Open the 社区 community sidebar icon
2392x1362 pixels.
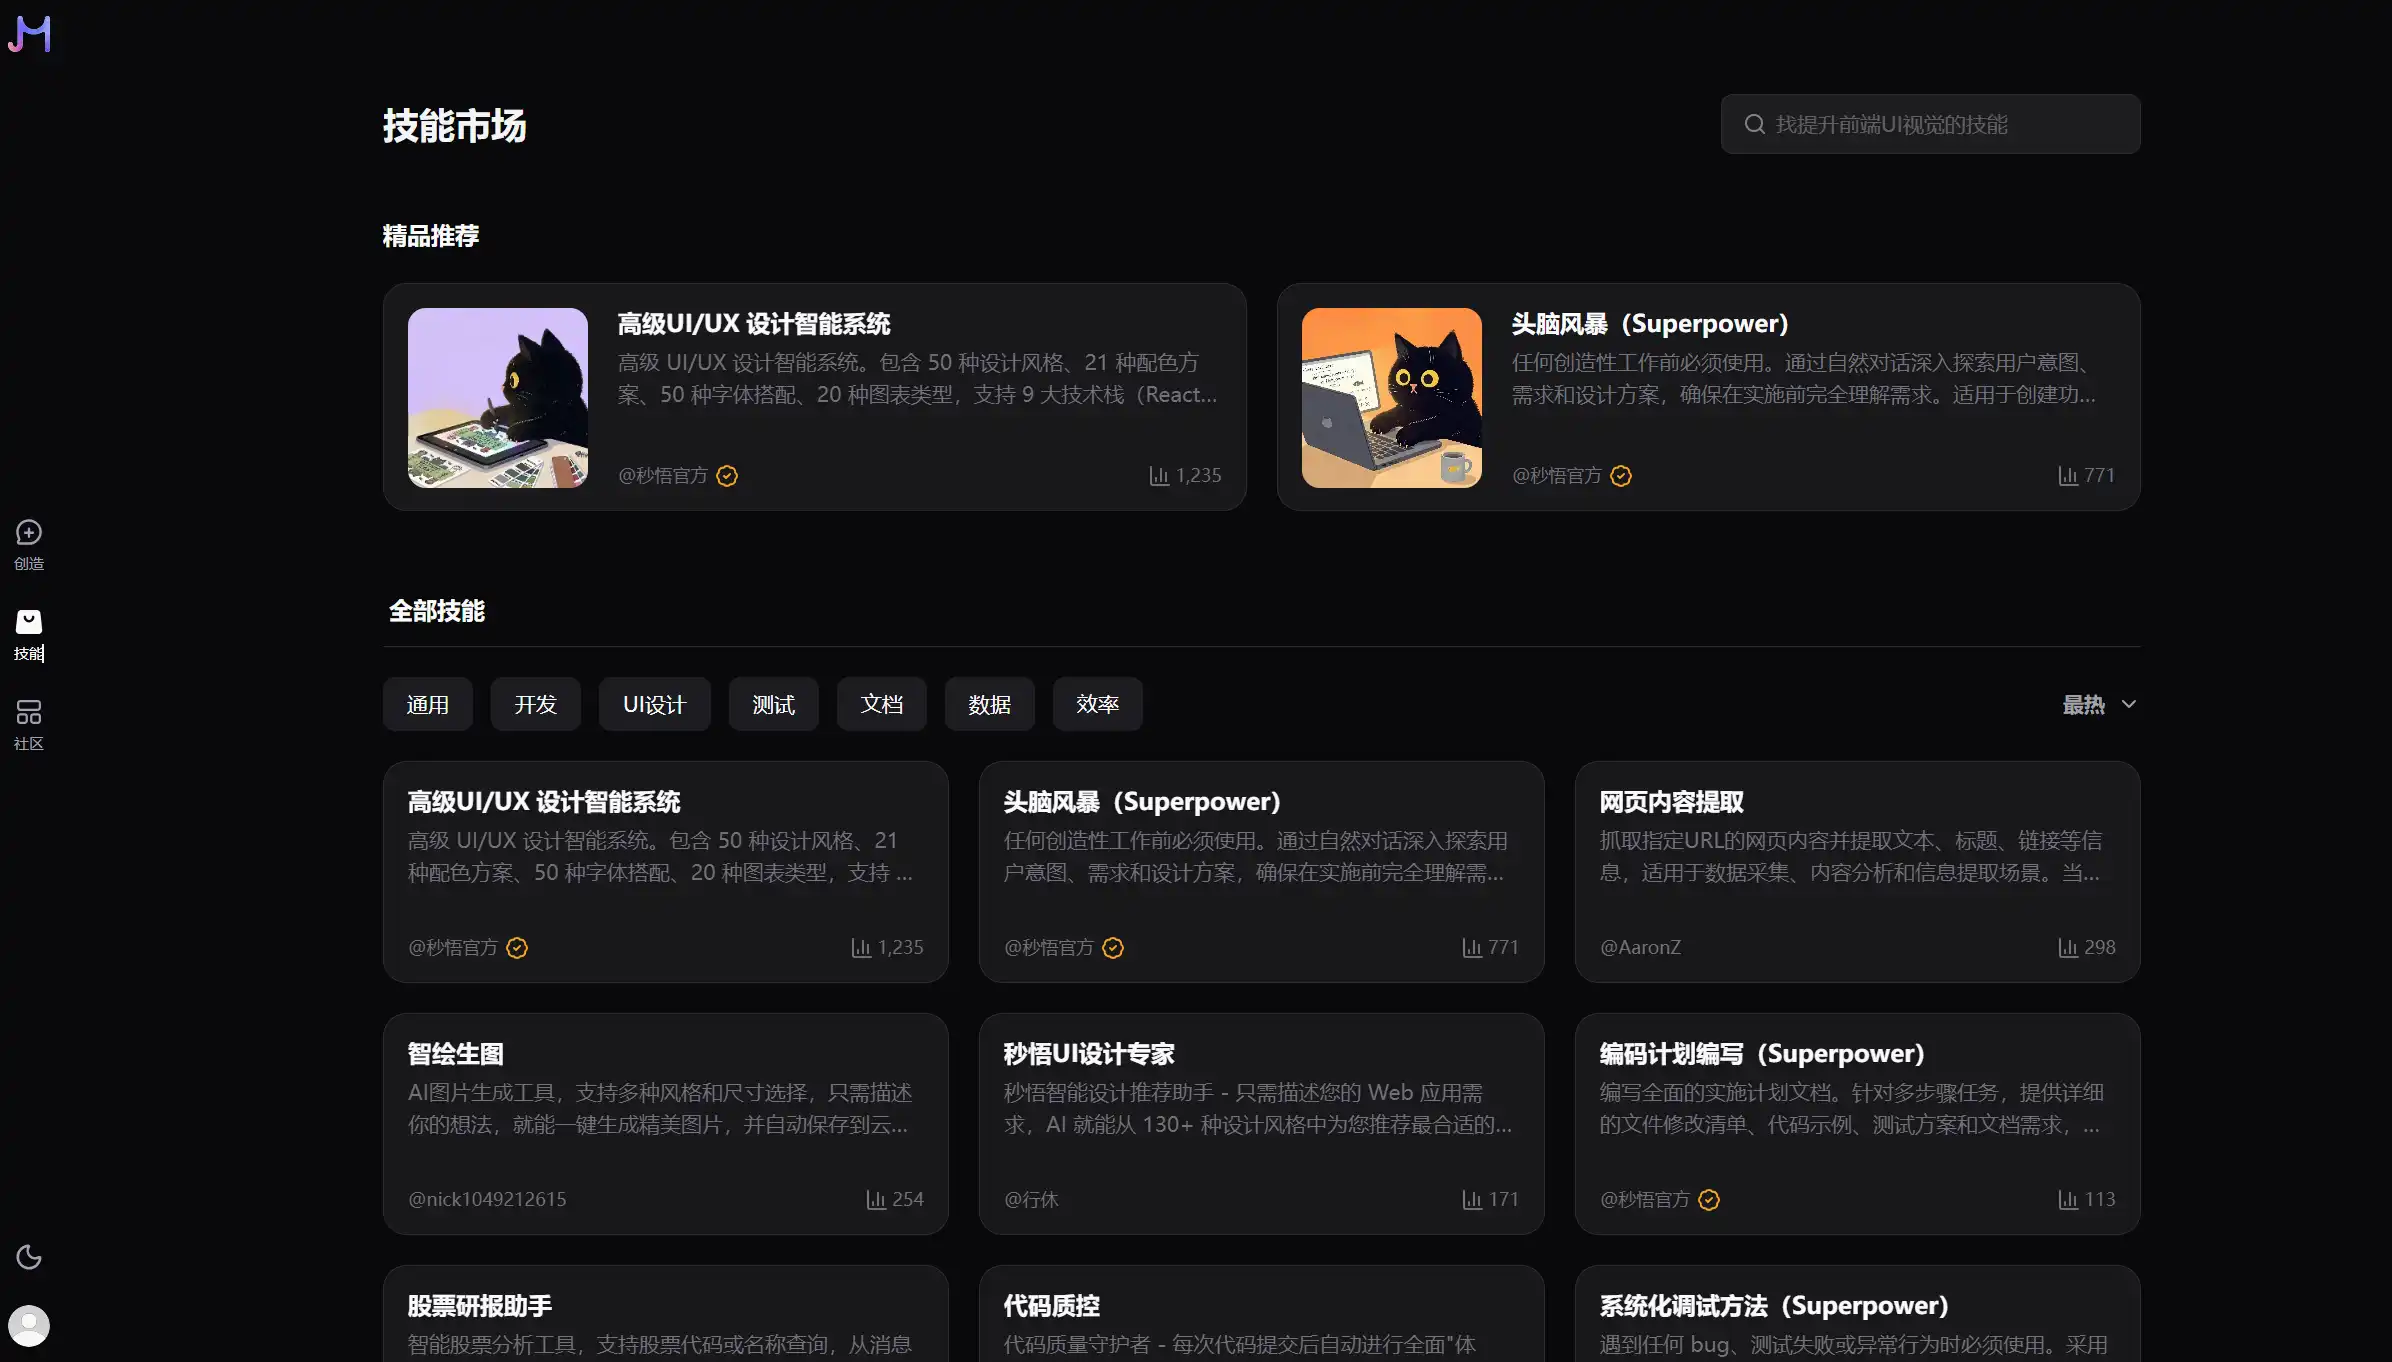(x=29, y=713)
